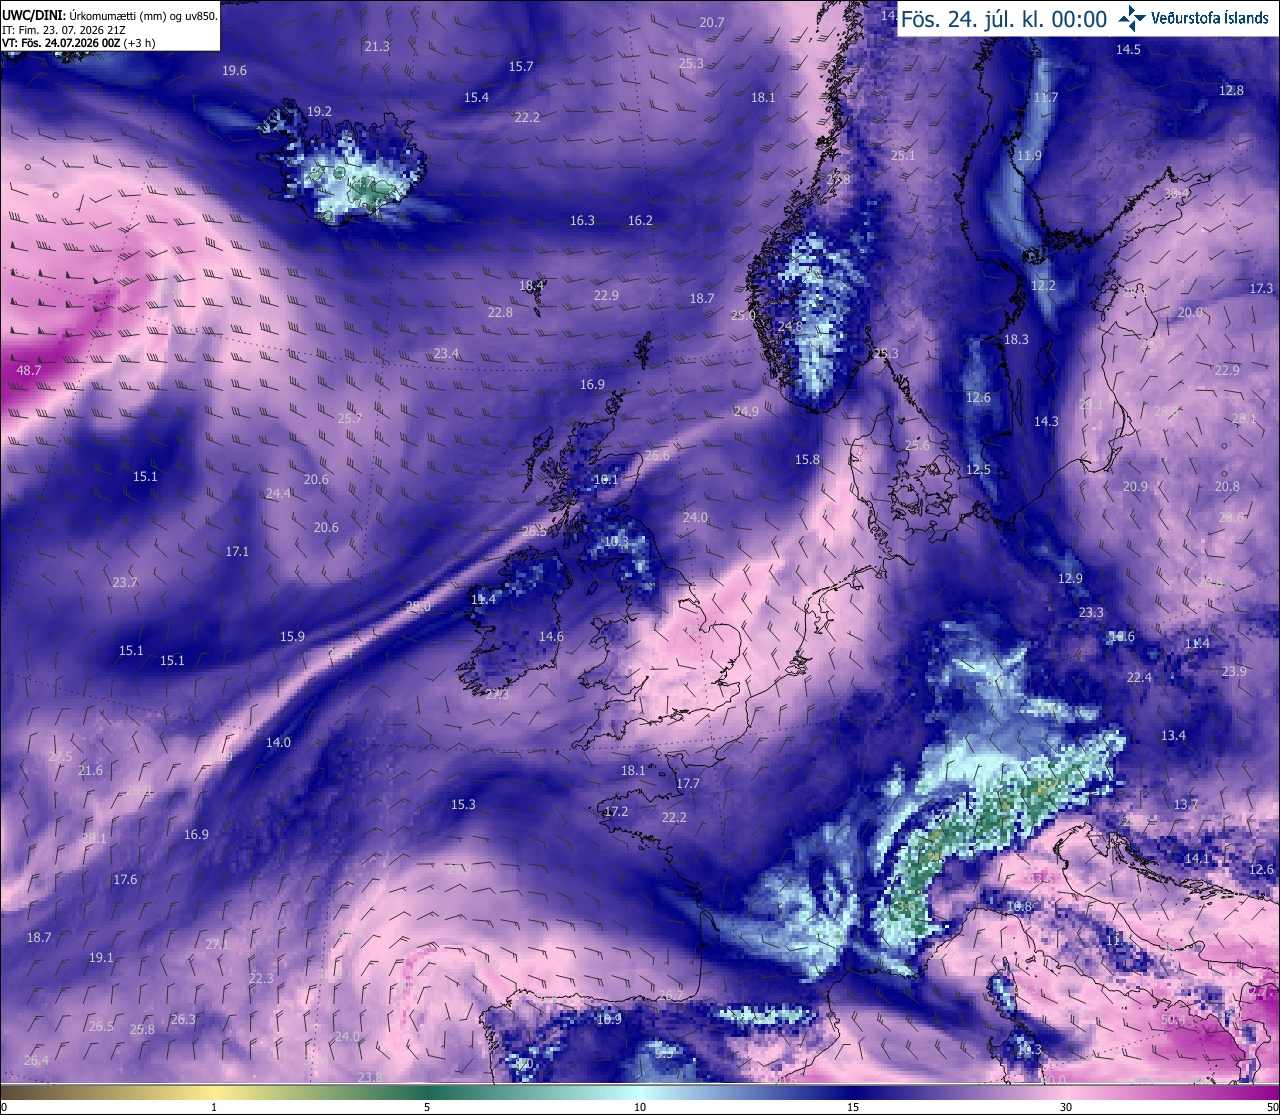Click the 5 mark on the color scale

pyautogui.click(x=427, y=1107)
